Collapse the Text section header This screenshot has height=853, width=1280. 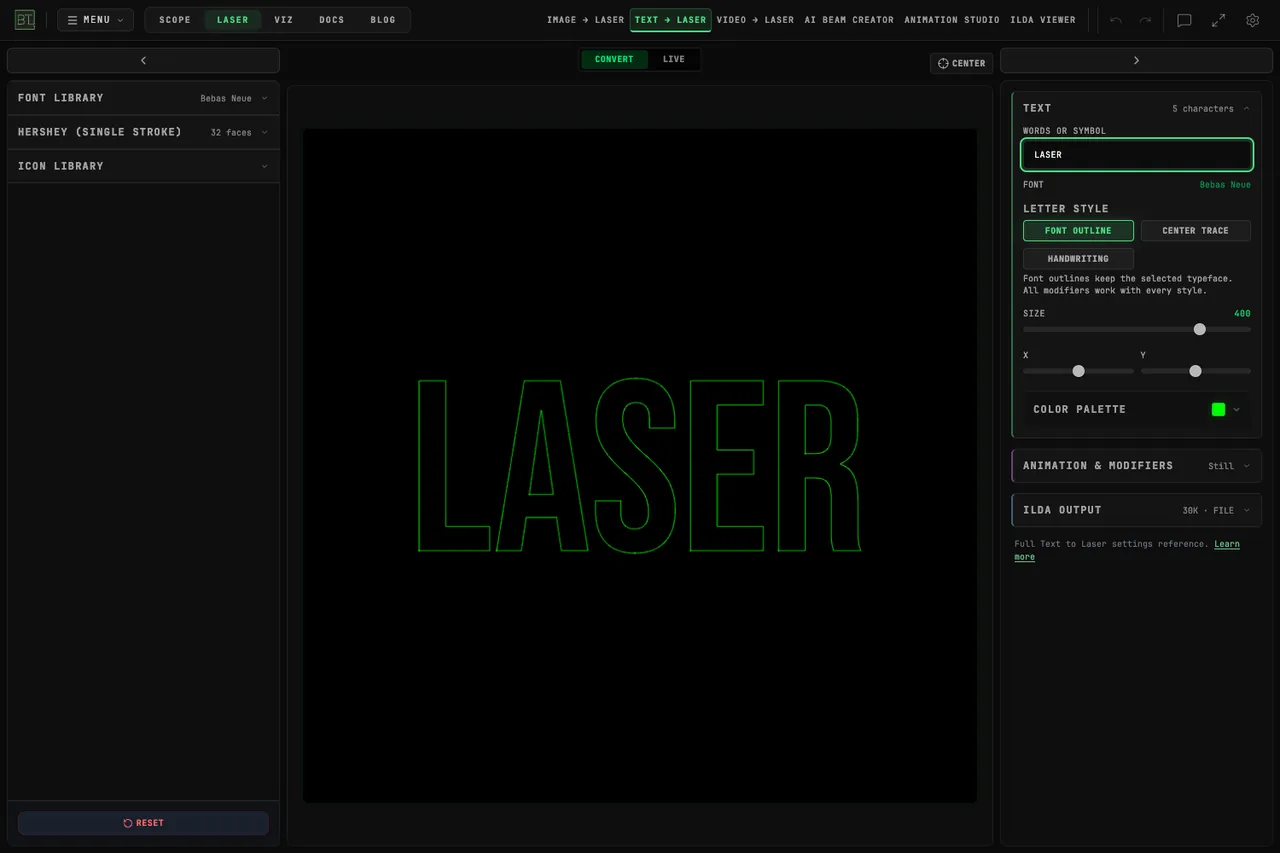[1137, 108]
